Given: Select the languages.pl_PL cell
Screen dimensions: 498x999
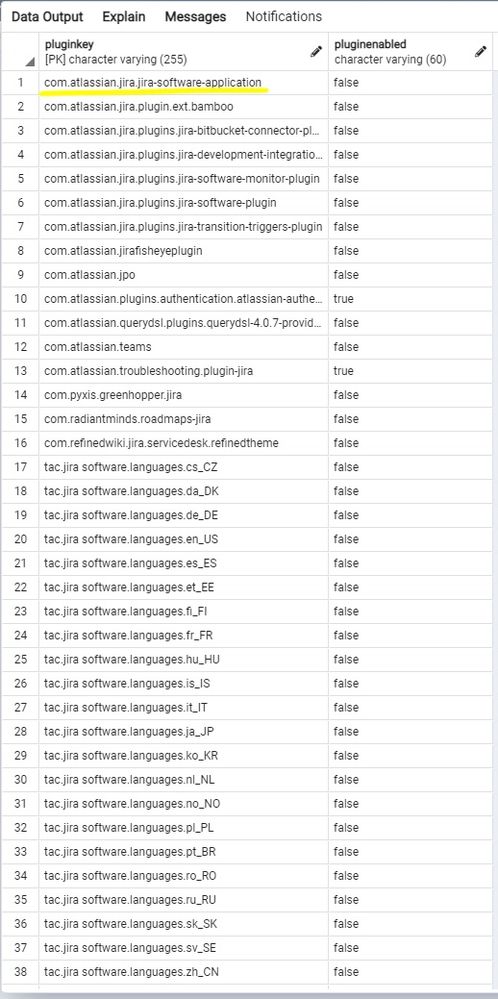Looking at the screenshot, I should tap(183, 828).
